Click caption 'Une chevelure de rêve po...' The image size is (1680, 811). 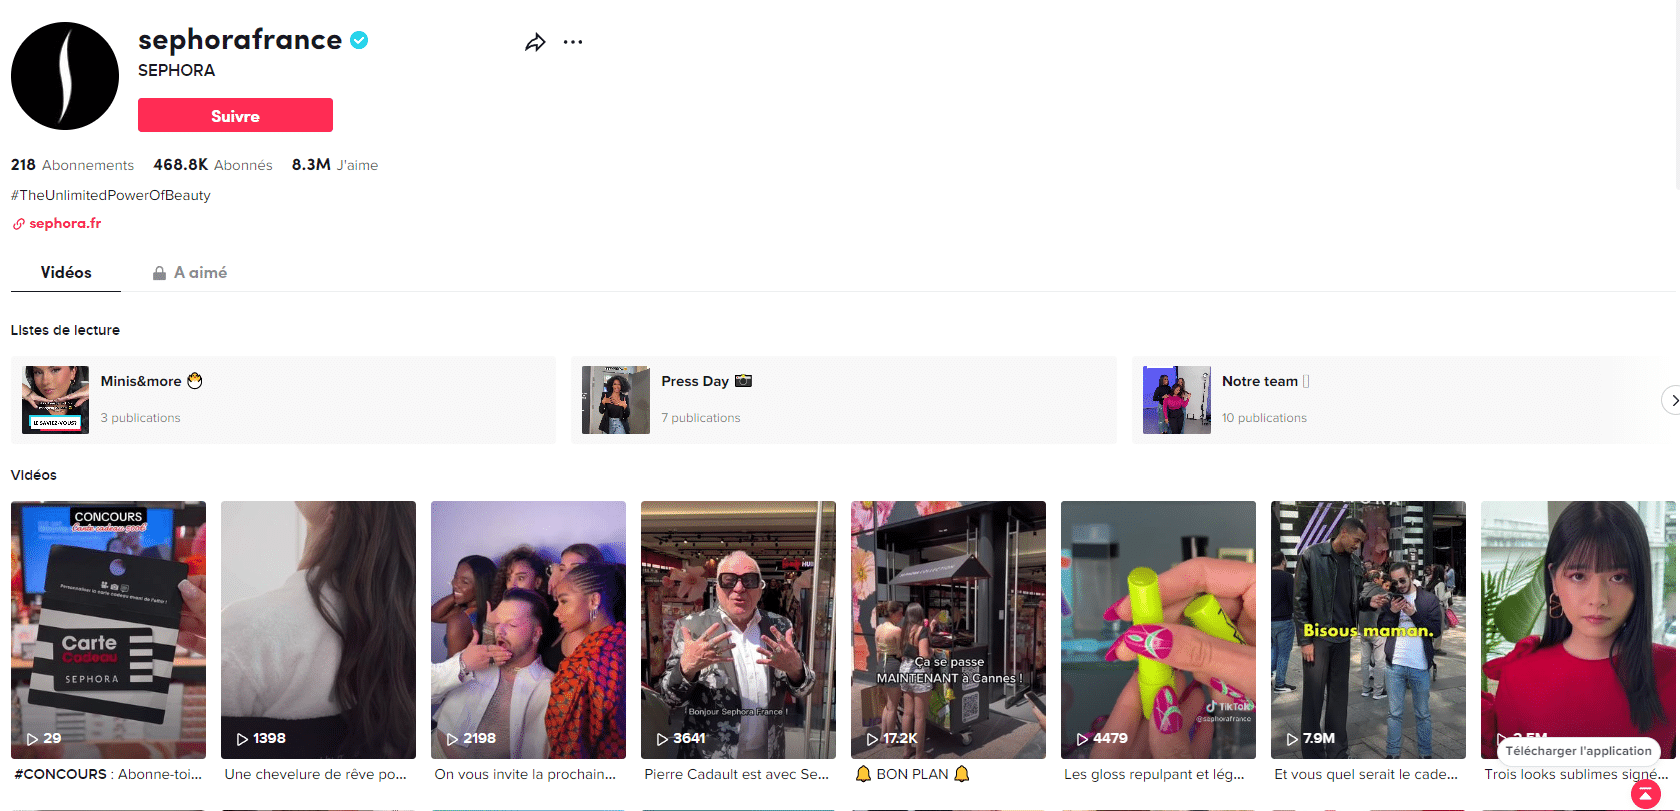click(316, 774)
